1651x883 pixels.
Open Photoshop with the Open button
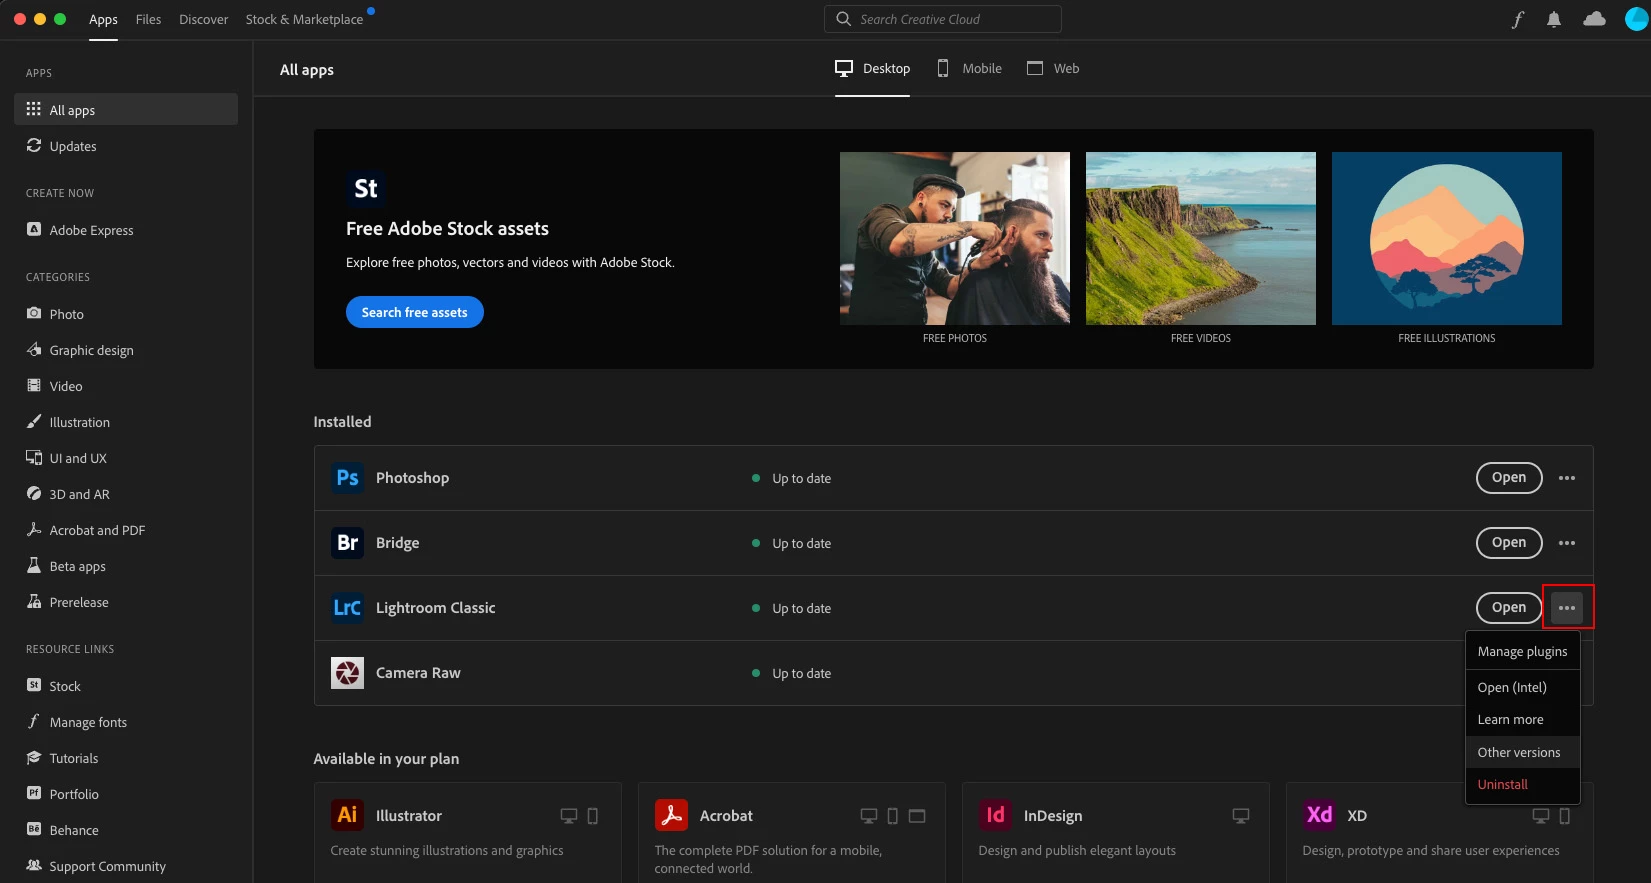[1509, 478]
